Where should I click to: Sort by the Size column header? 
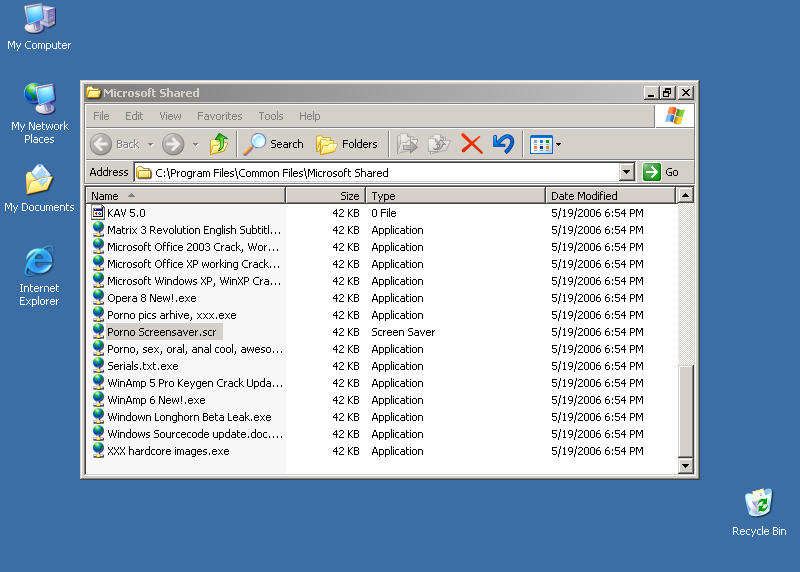(x=326, y=196)
